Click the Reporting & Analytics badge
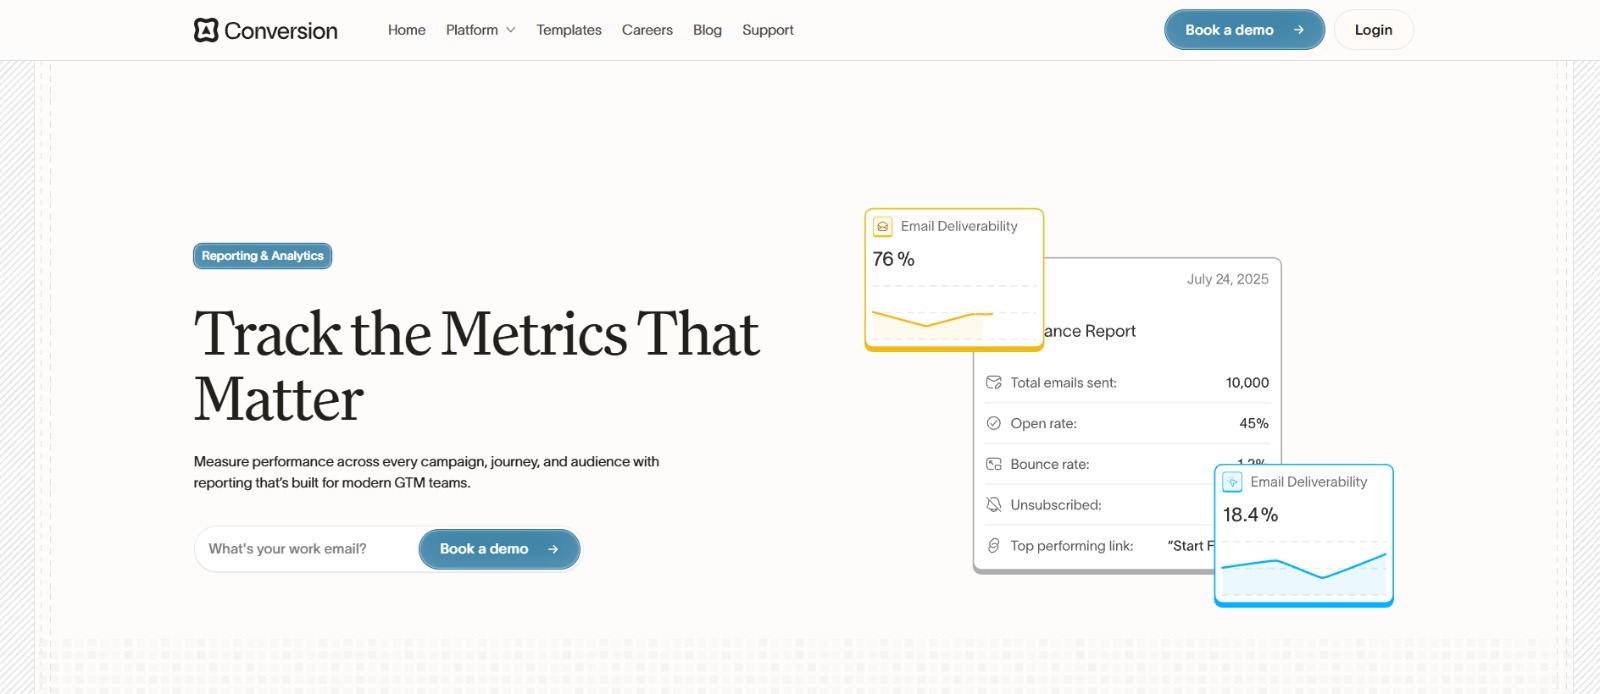Image resolution: width=1600 pixels, height=694 pixels. 262,256
